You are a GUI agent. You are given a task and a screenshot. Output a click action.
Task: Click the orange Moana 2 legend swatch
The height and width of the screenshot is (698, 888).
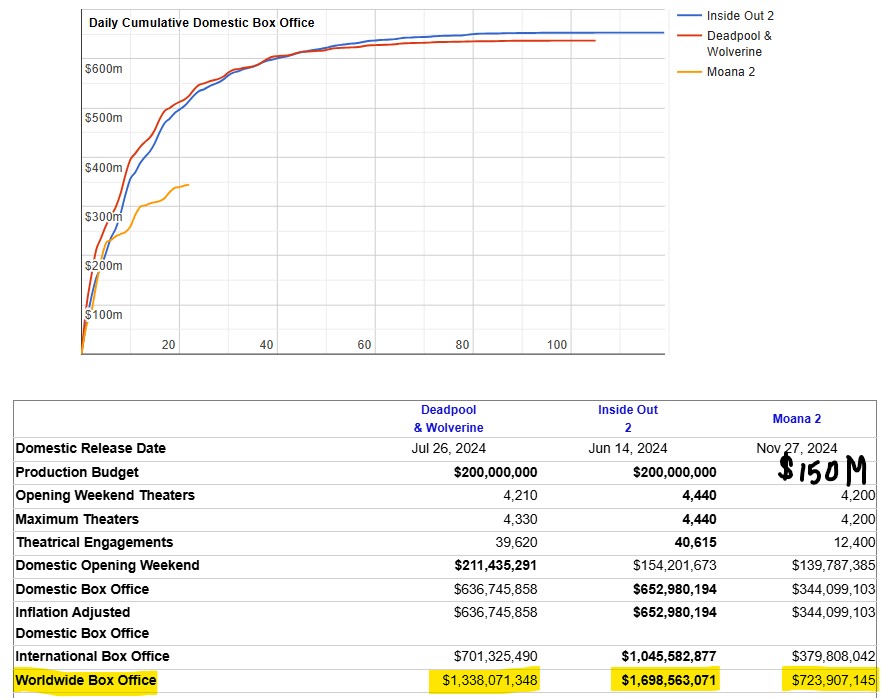click(689, 72)
